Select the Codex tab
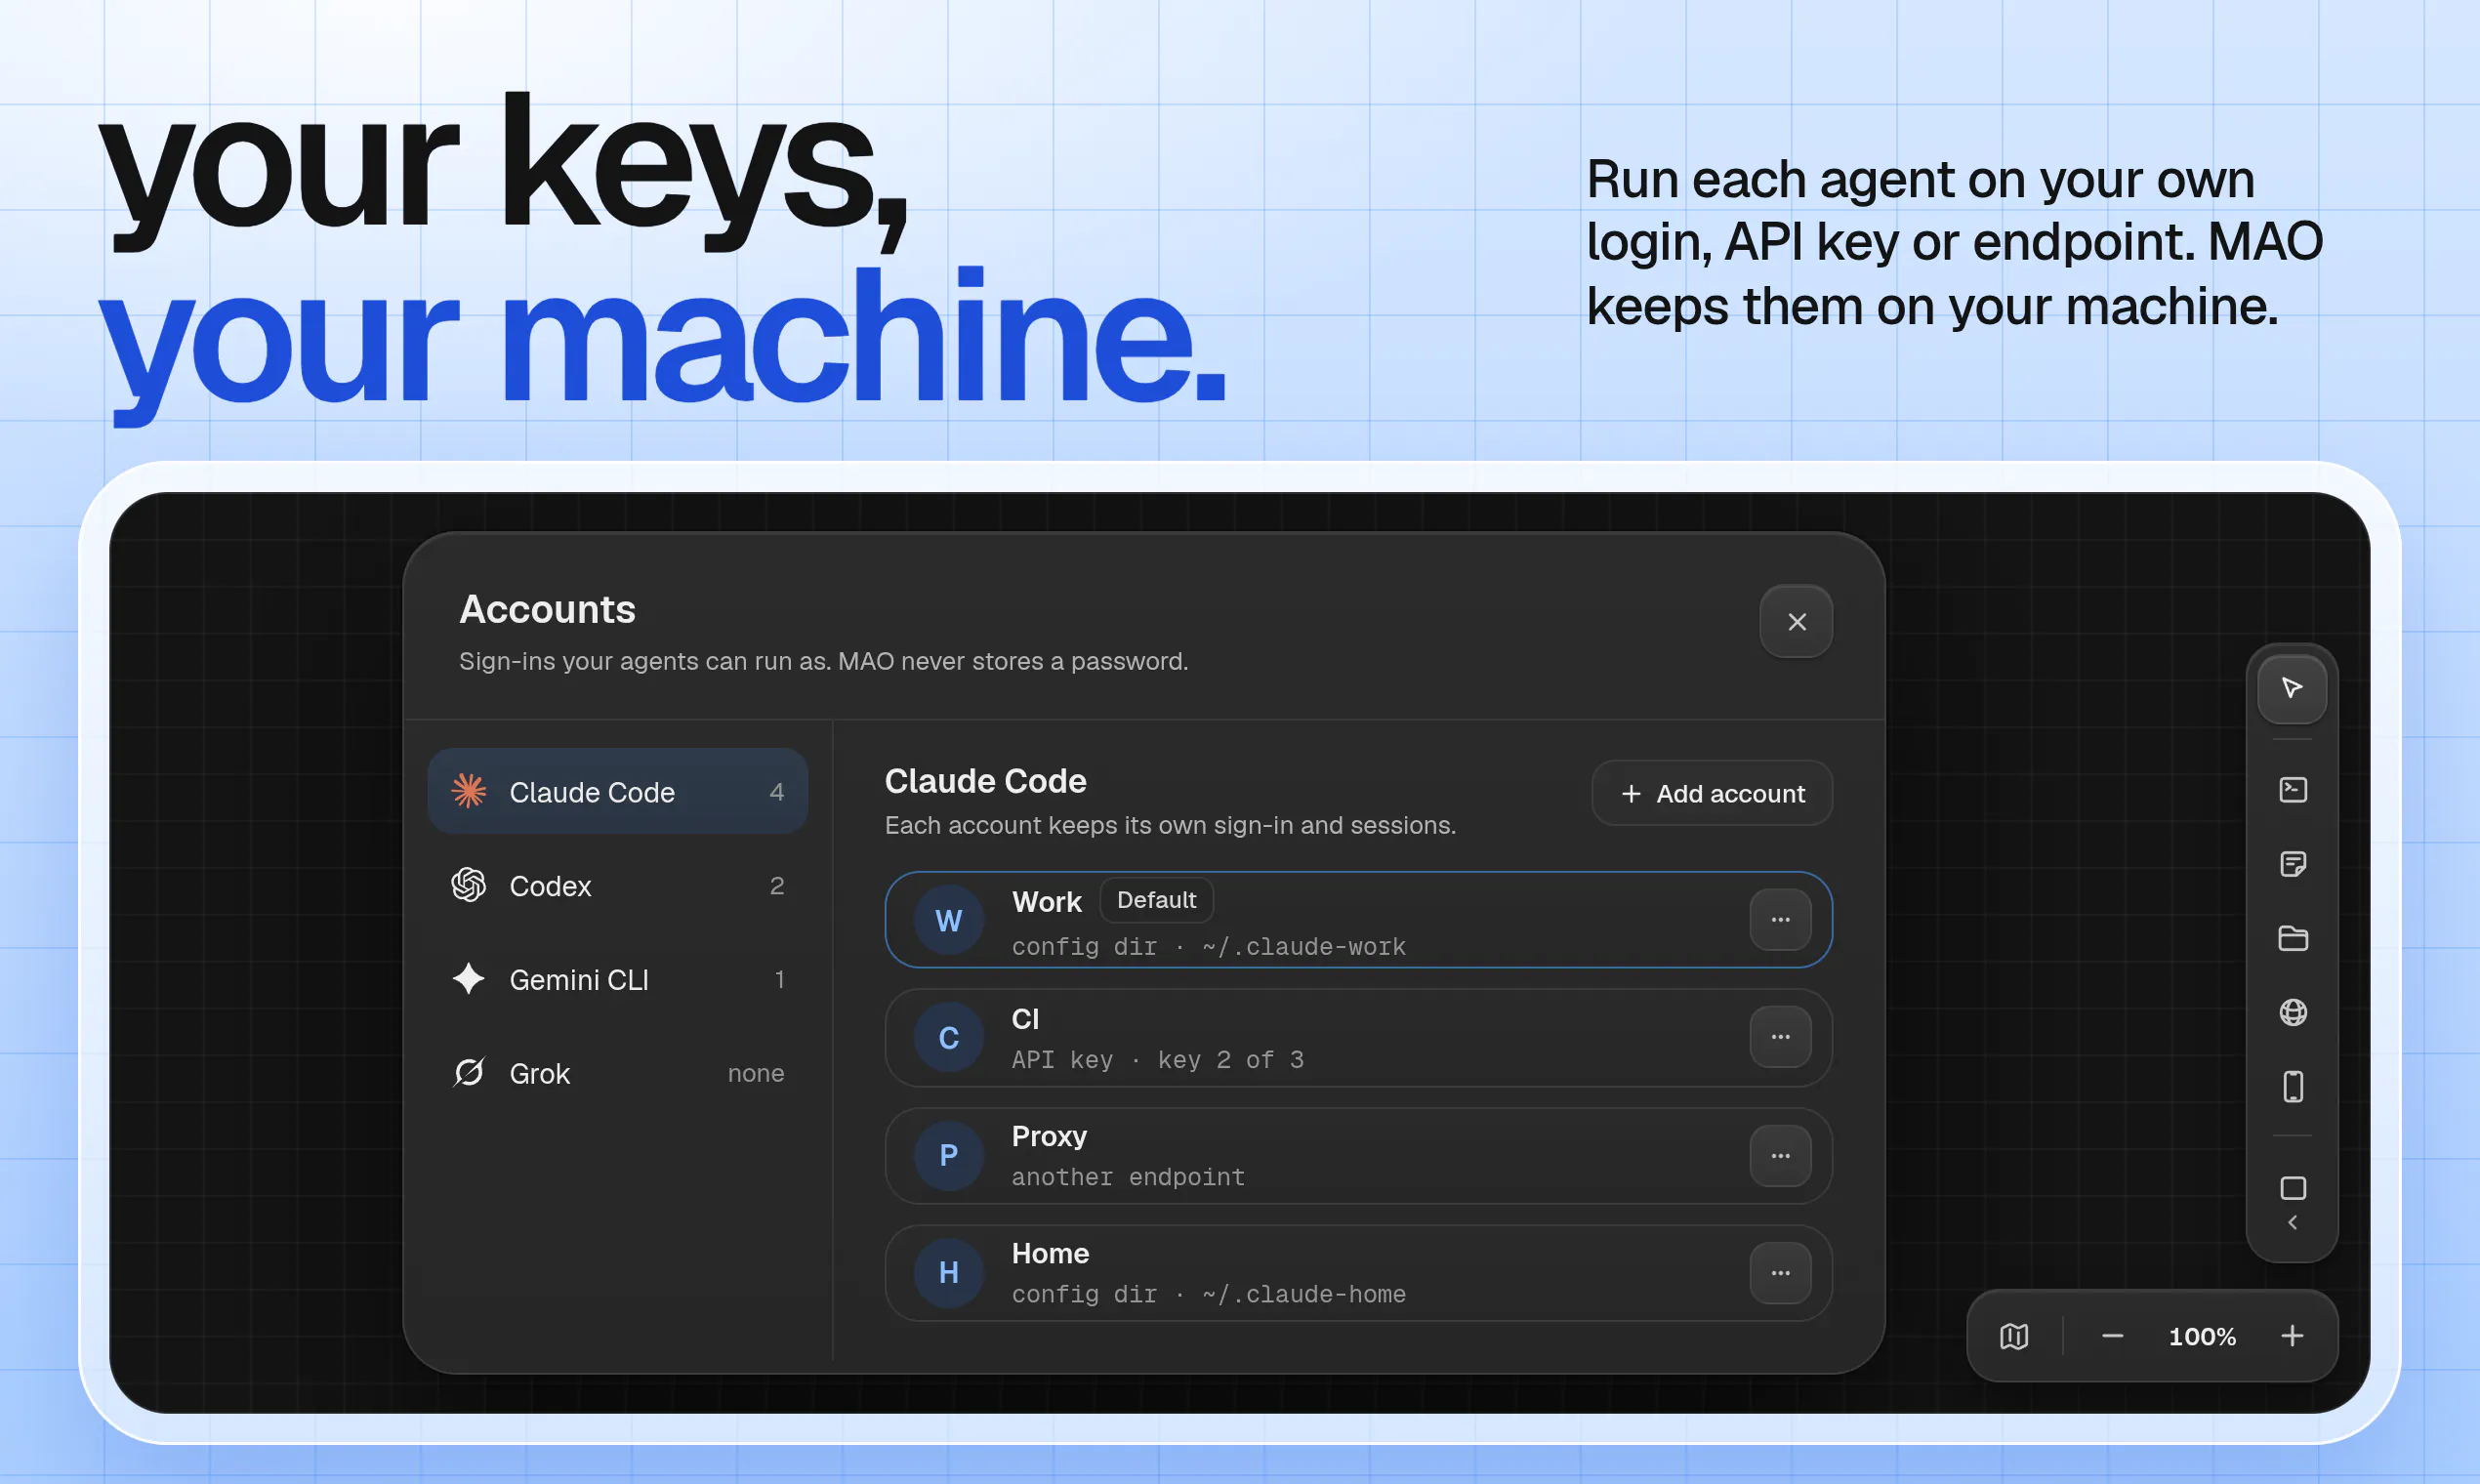 click(617, 885)
